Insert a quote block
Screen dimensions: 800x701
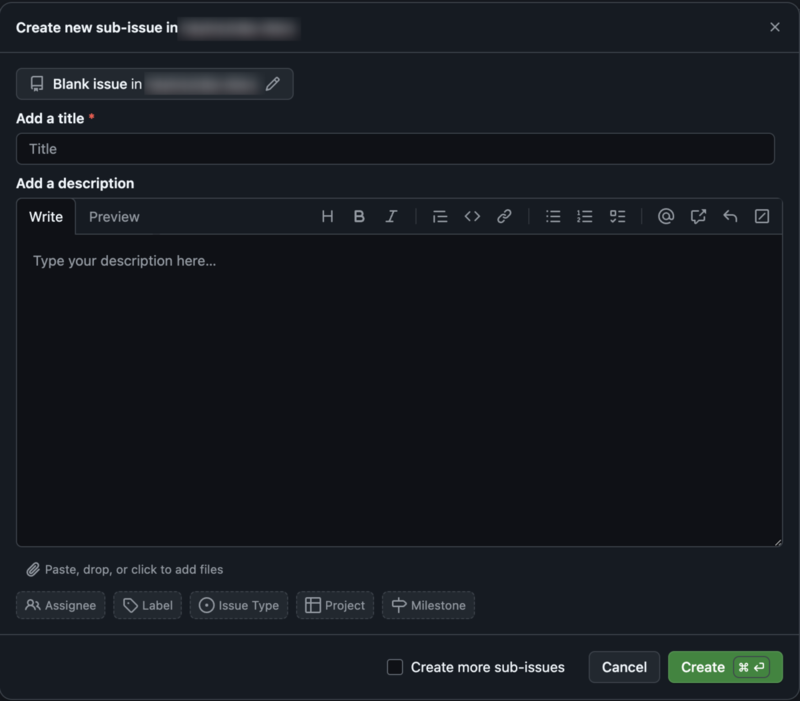pyautogui.click(x=439, y=216)
